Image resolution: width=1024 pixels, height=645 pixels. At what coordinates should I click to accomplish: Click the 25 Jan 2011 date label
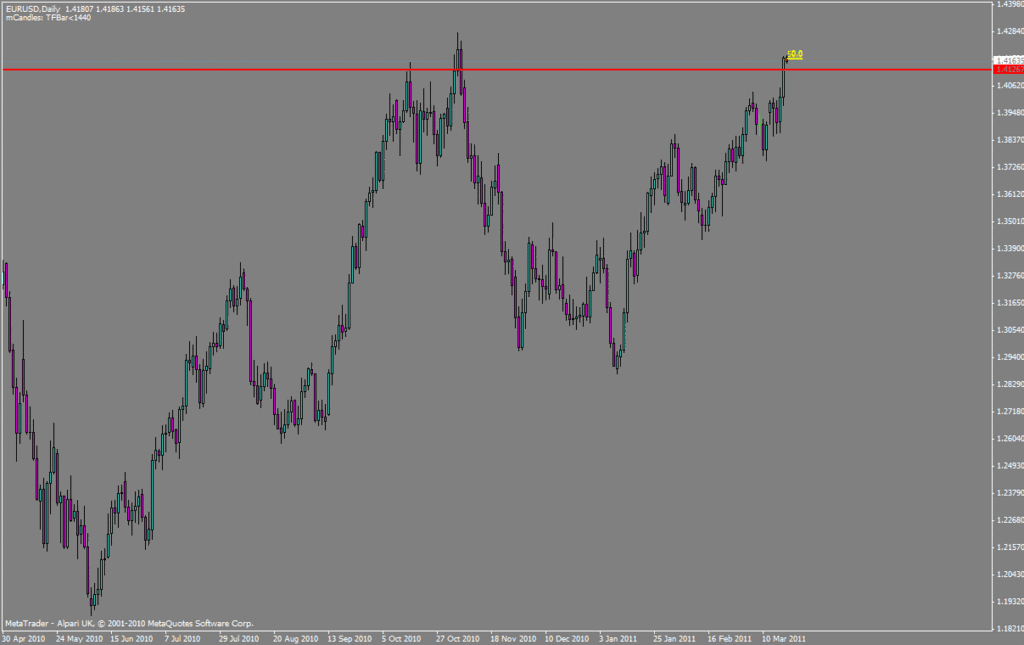tap(675, 638)
